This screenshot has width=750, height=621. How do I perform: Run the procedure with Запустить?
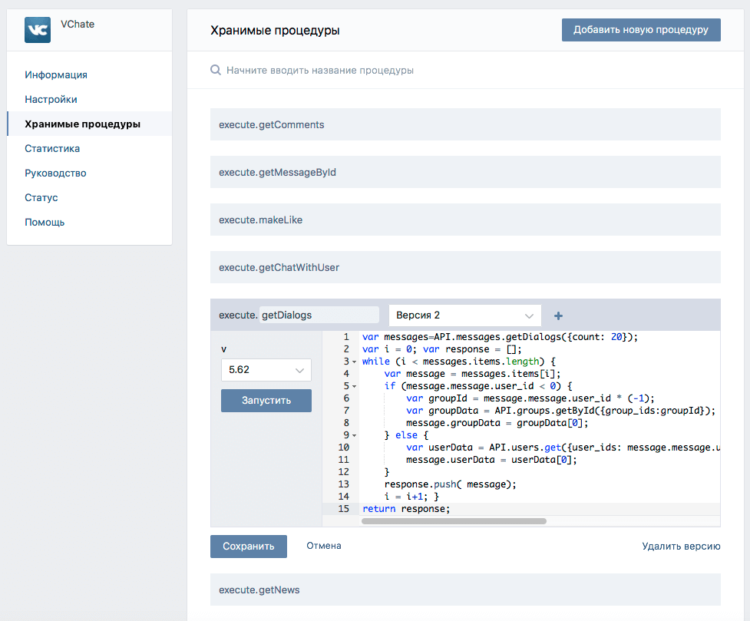pyautogui.click(x=266, y=400)
